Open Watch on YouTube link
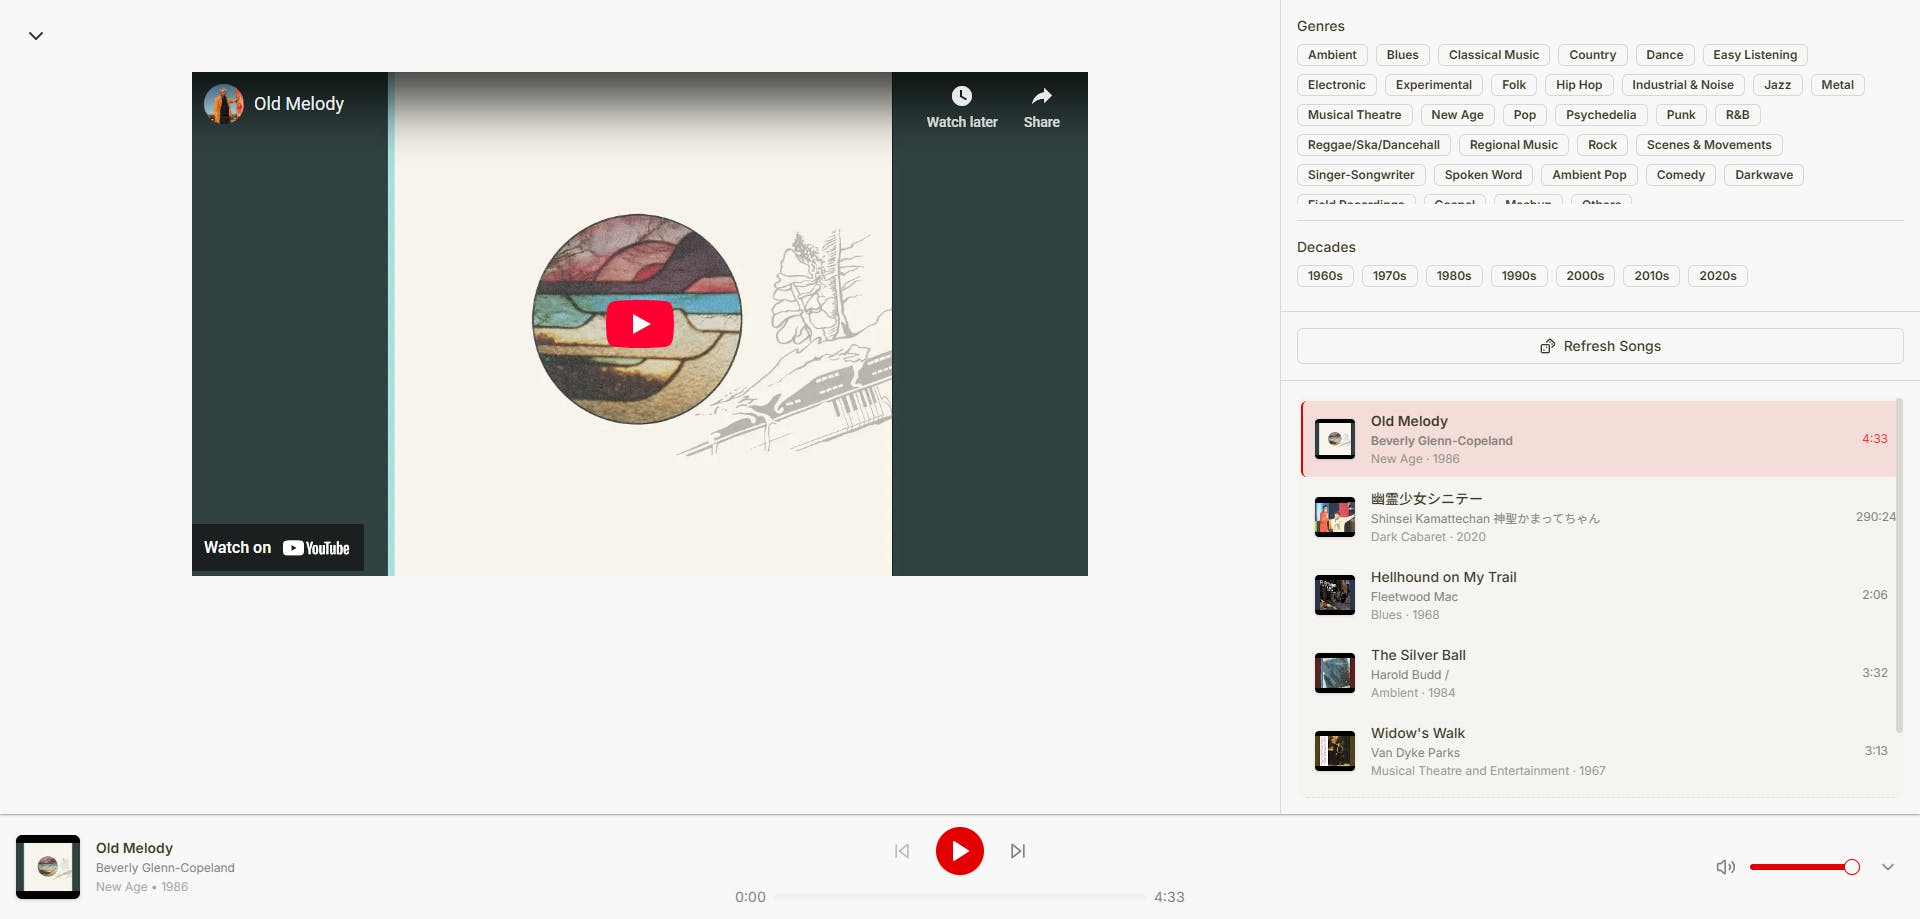Image resolution: width=1920 pixels, height=919 pixels. pos(277,548)
